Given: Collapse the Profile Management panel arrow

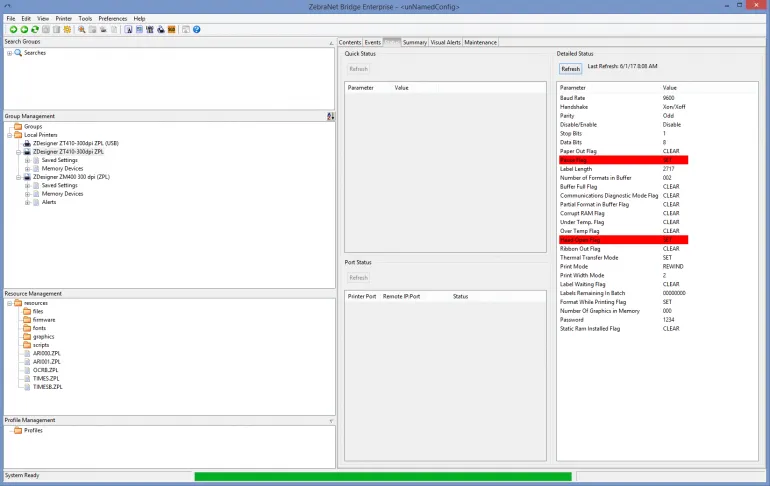Looking at the screenshot, I should point(331,421).
